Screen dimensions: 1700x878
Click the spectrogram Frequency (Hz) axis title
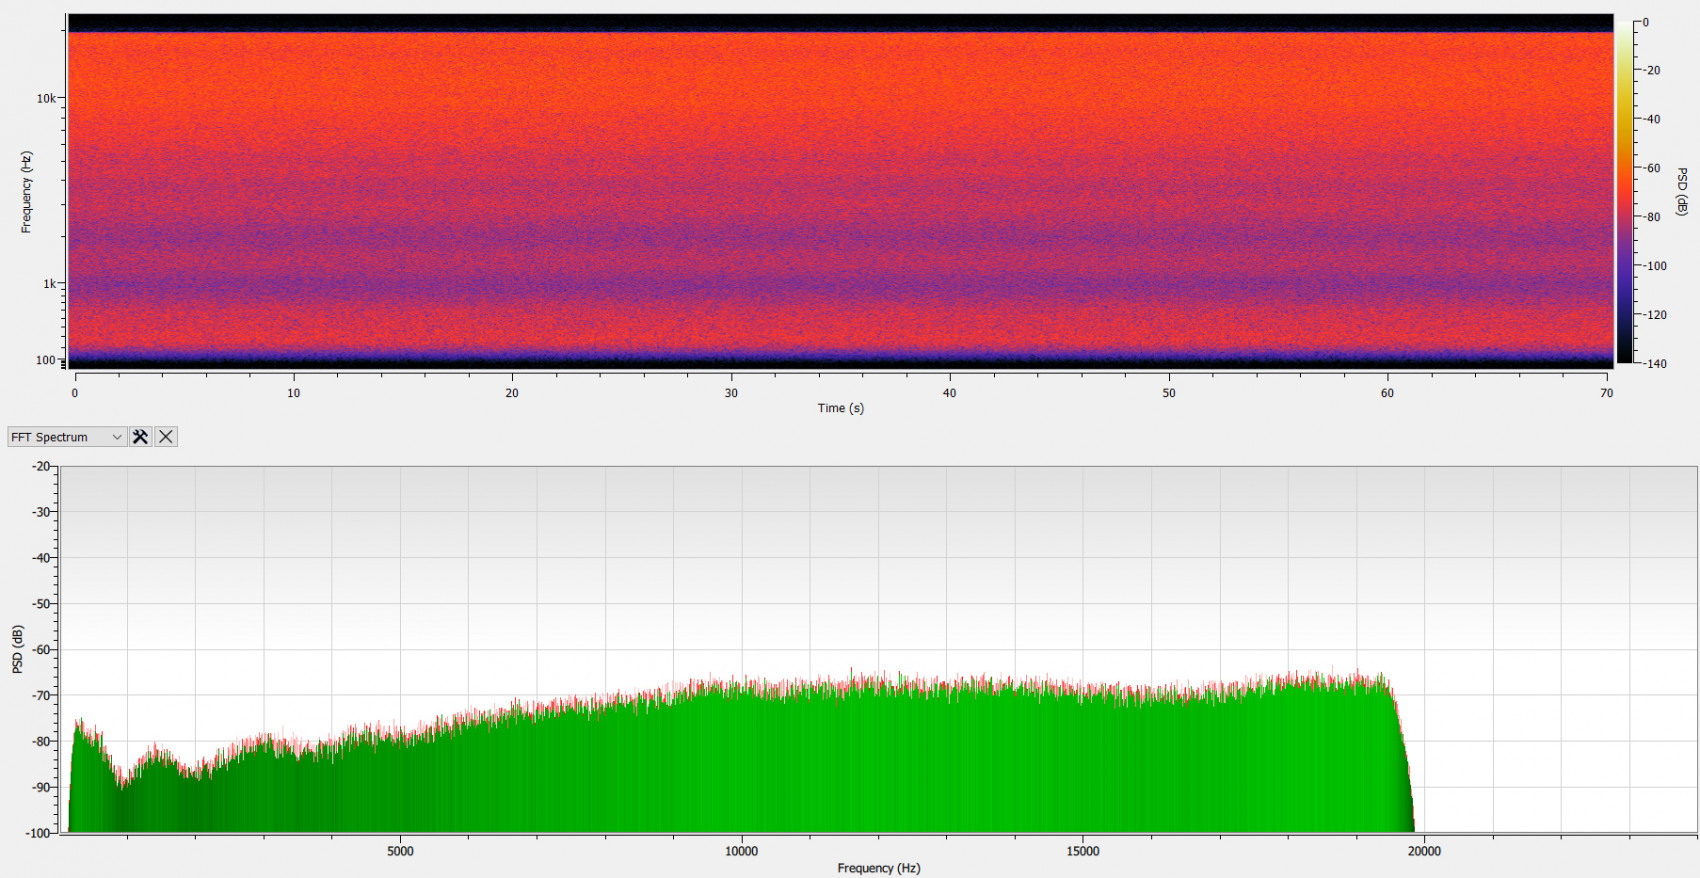pos(26,192)
